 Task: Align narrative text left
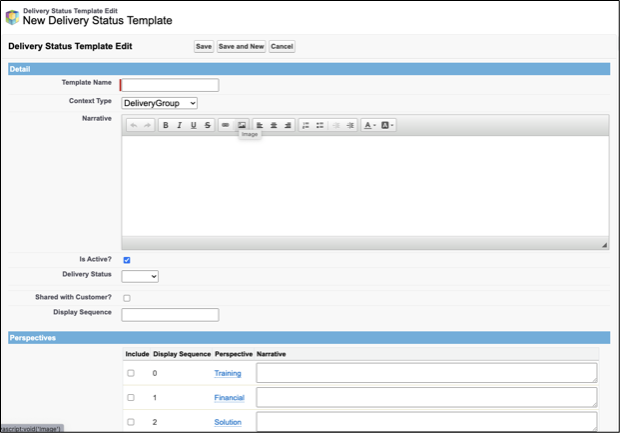[x=259, y=125]
